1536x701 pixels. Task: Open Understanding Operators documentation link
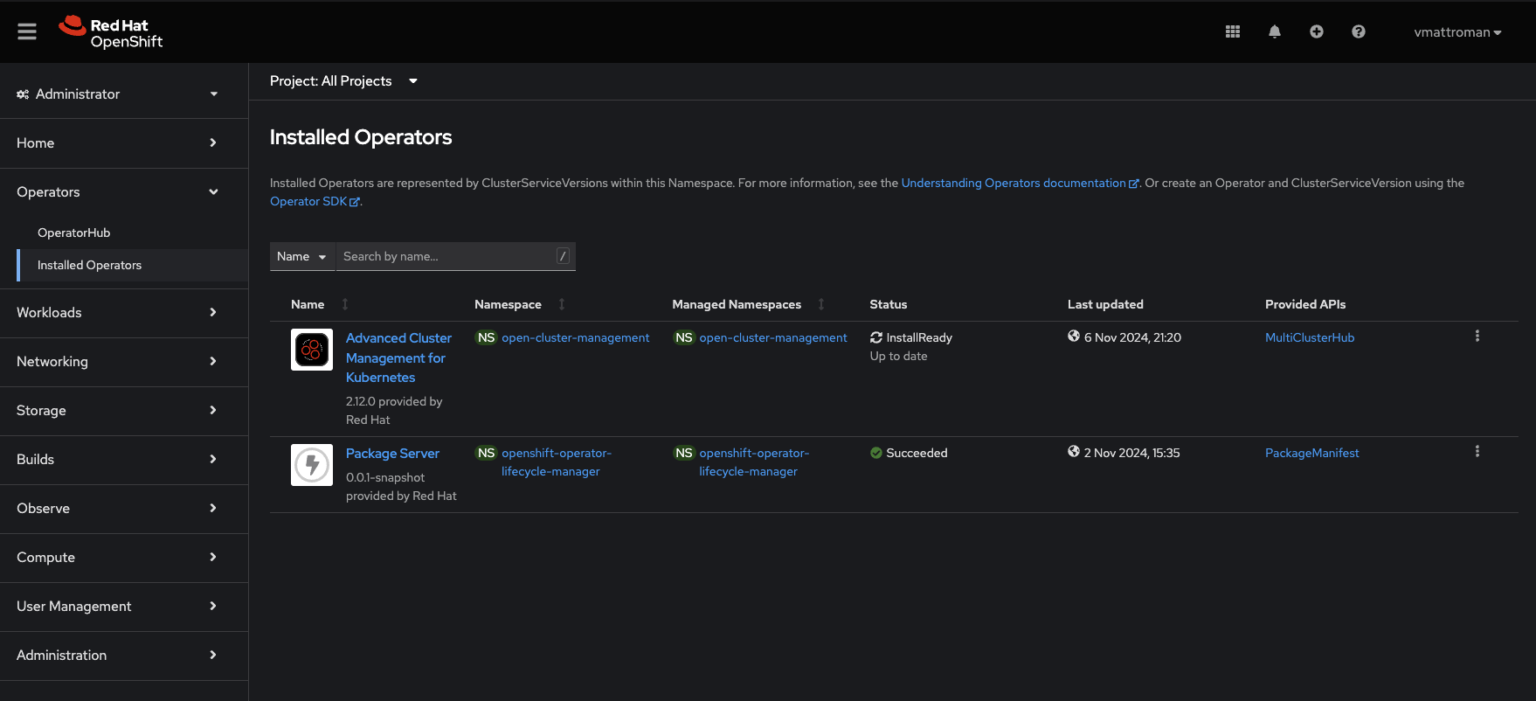(1019, 183)
